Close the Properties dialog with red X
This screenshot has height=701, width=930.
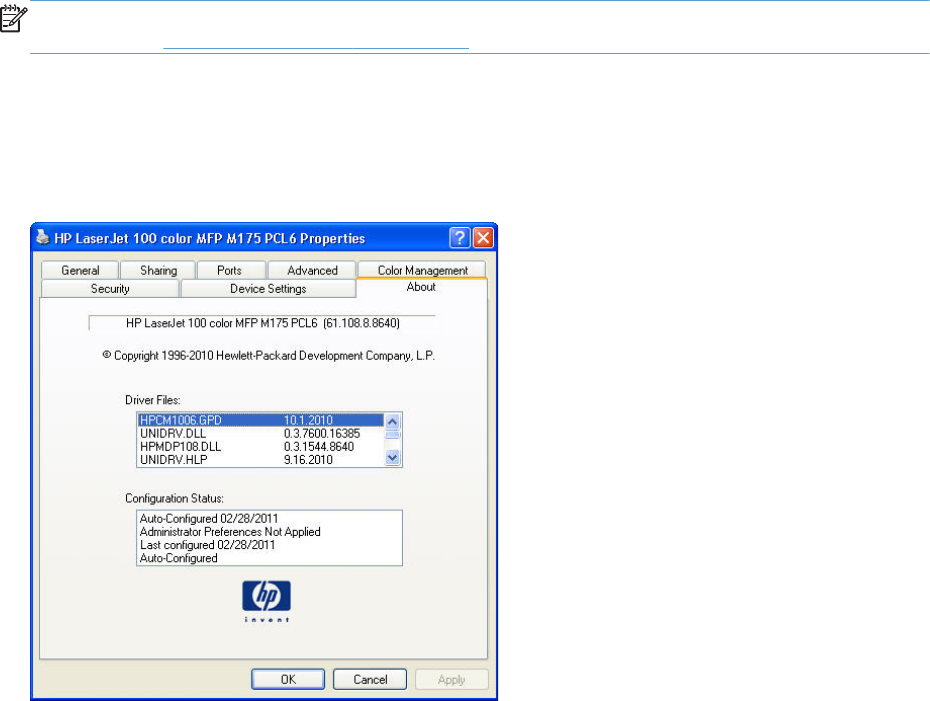[483, 238]
